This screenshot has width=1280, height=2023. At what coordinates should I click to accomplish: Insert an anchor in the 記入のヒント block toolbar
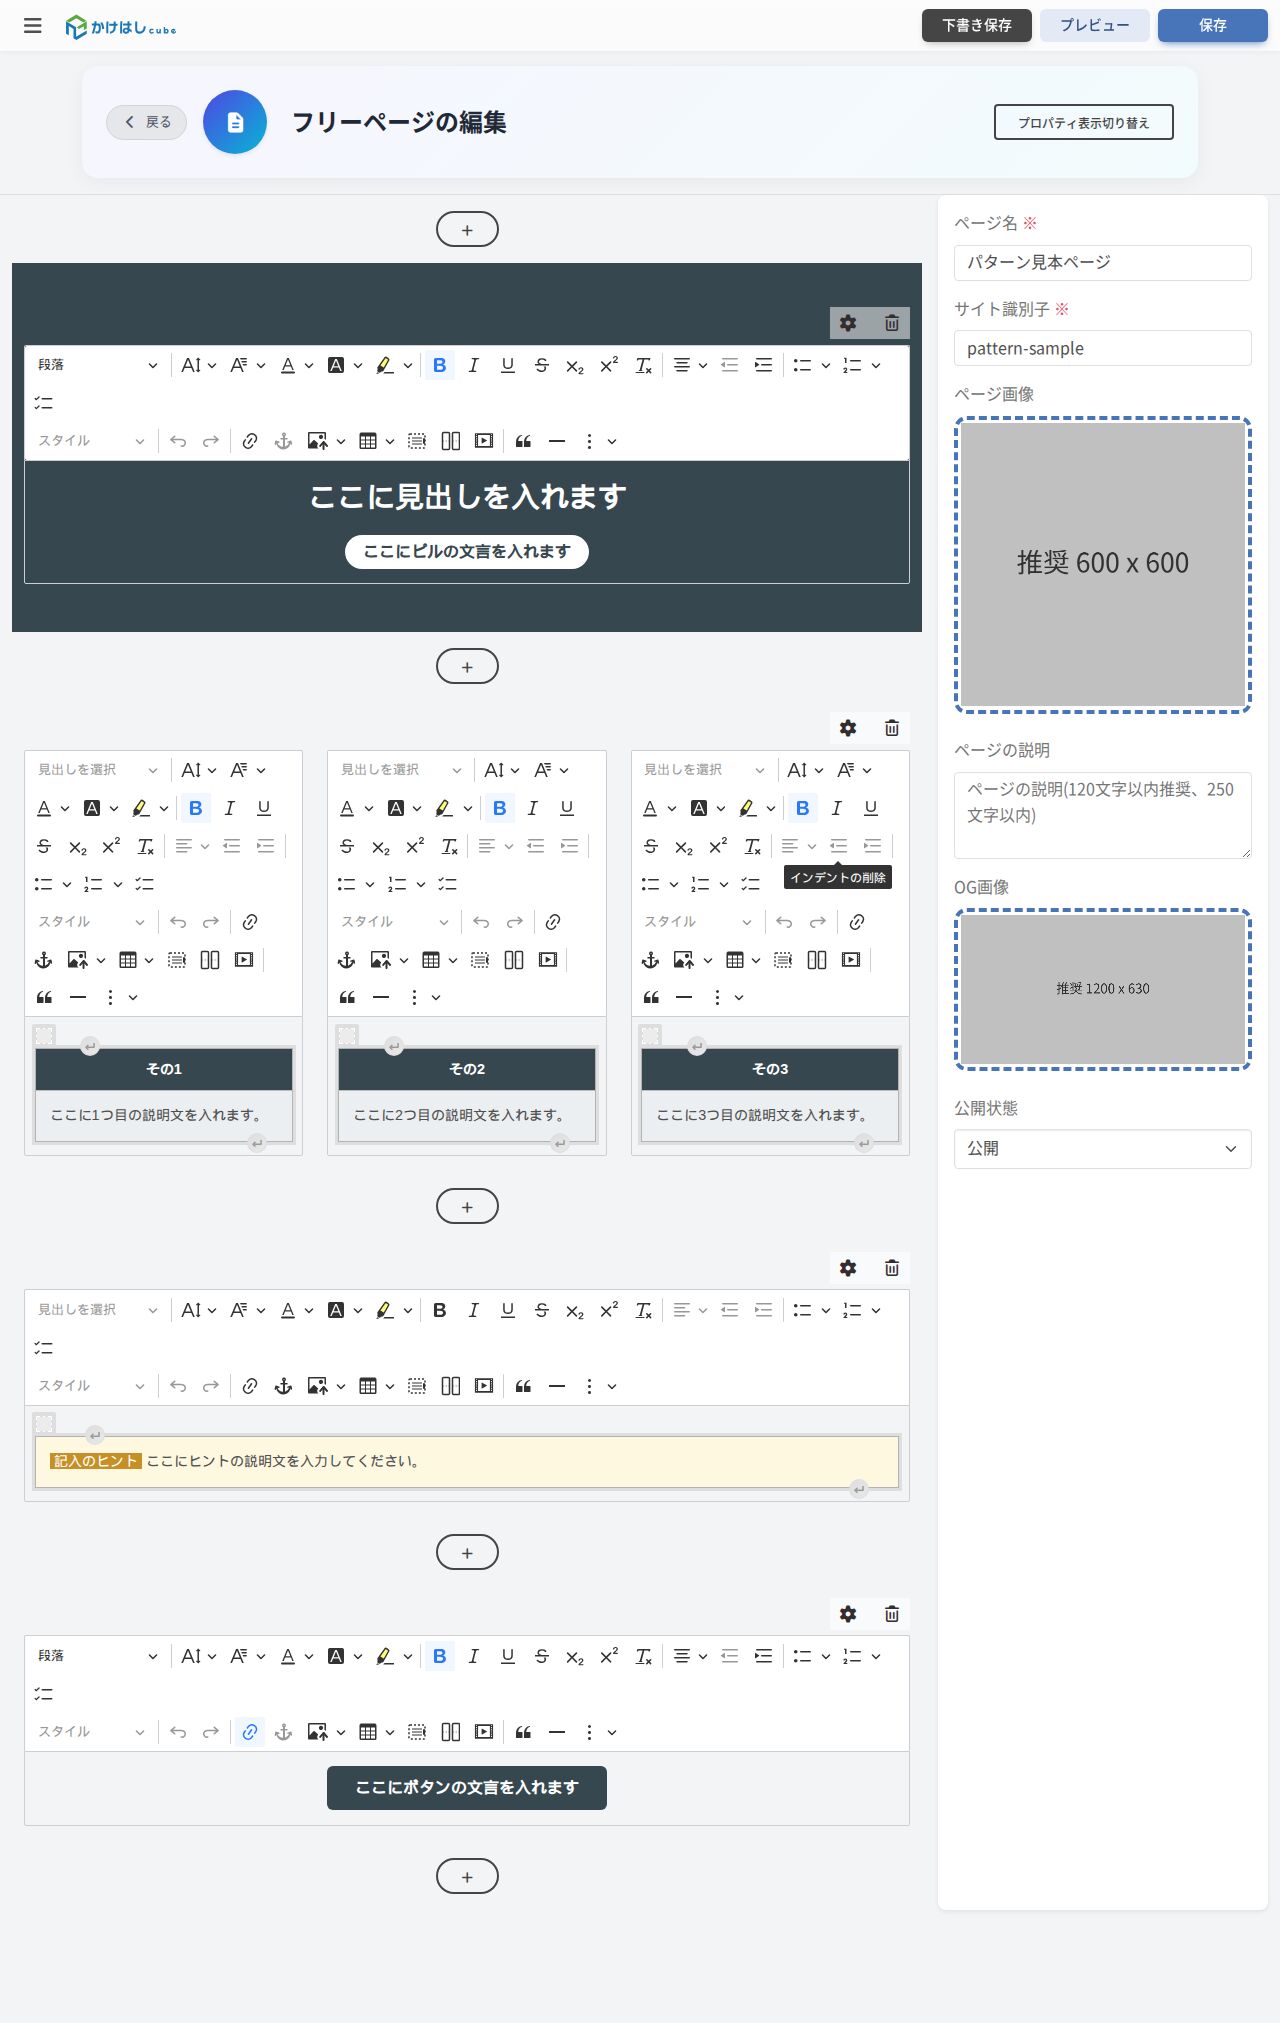pos(284,1386)
